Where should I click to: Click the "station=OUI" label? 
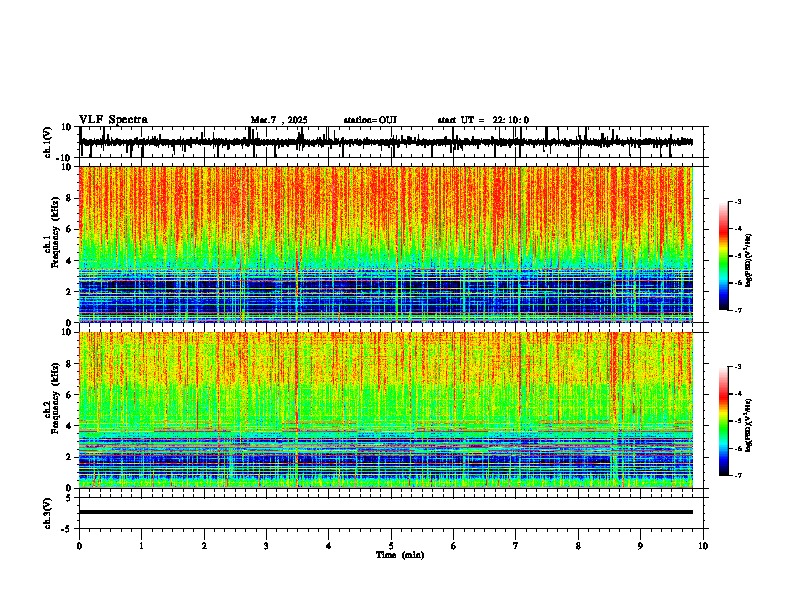(x=370, y=120)
